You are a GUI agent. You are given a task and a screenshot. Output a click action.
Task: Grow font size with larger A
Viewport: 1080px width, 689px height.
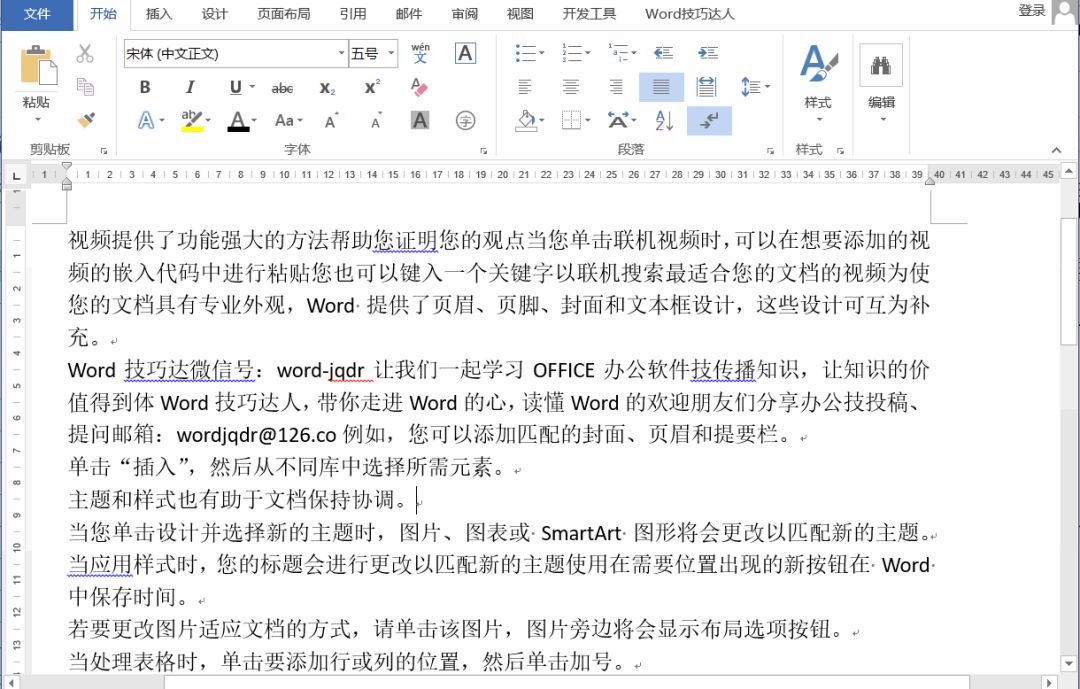click(x=331, y=121)
